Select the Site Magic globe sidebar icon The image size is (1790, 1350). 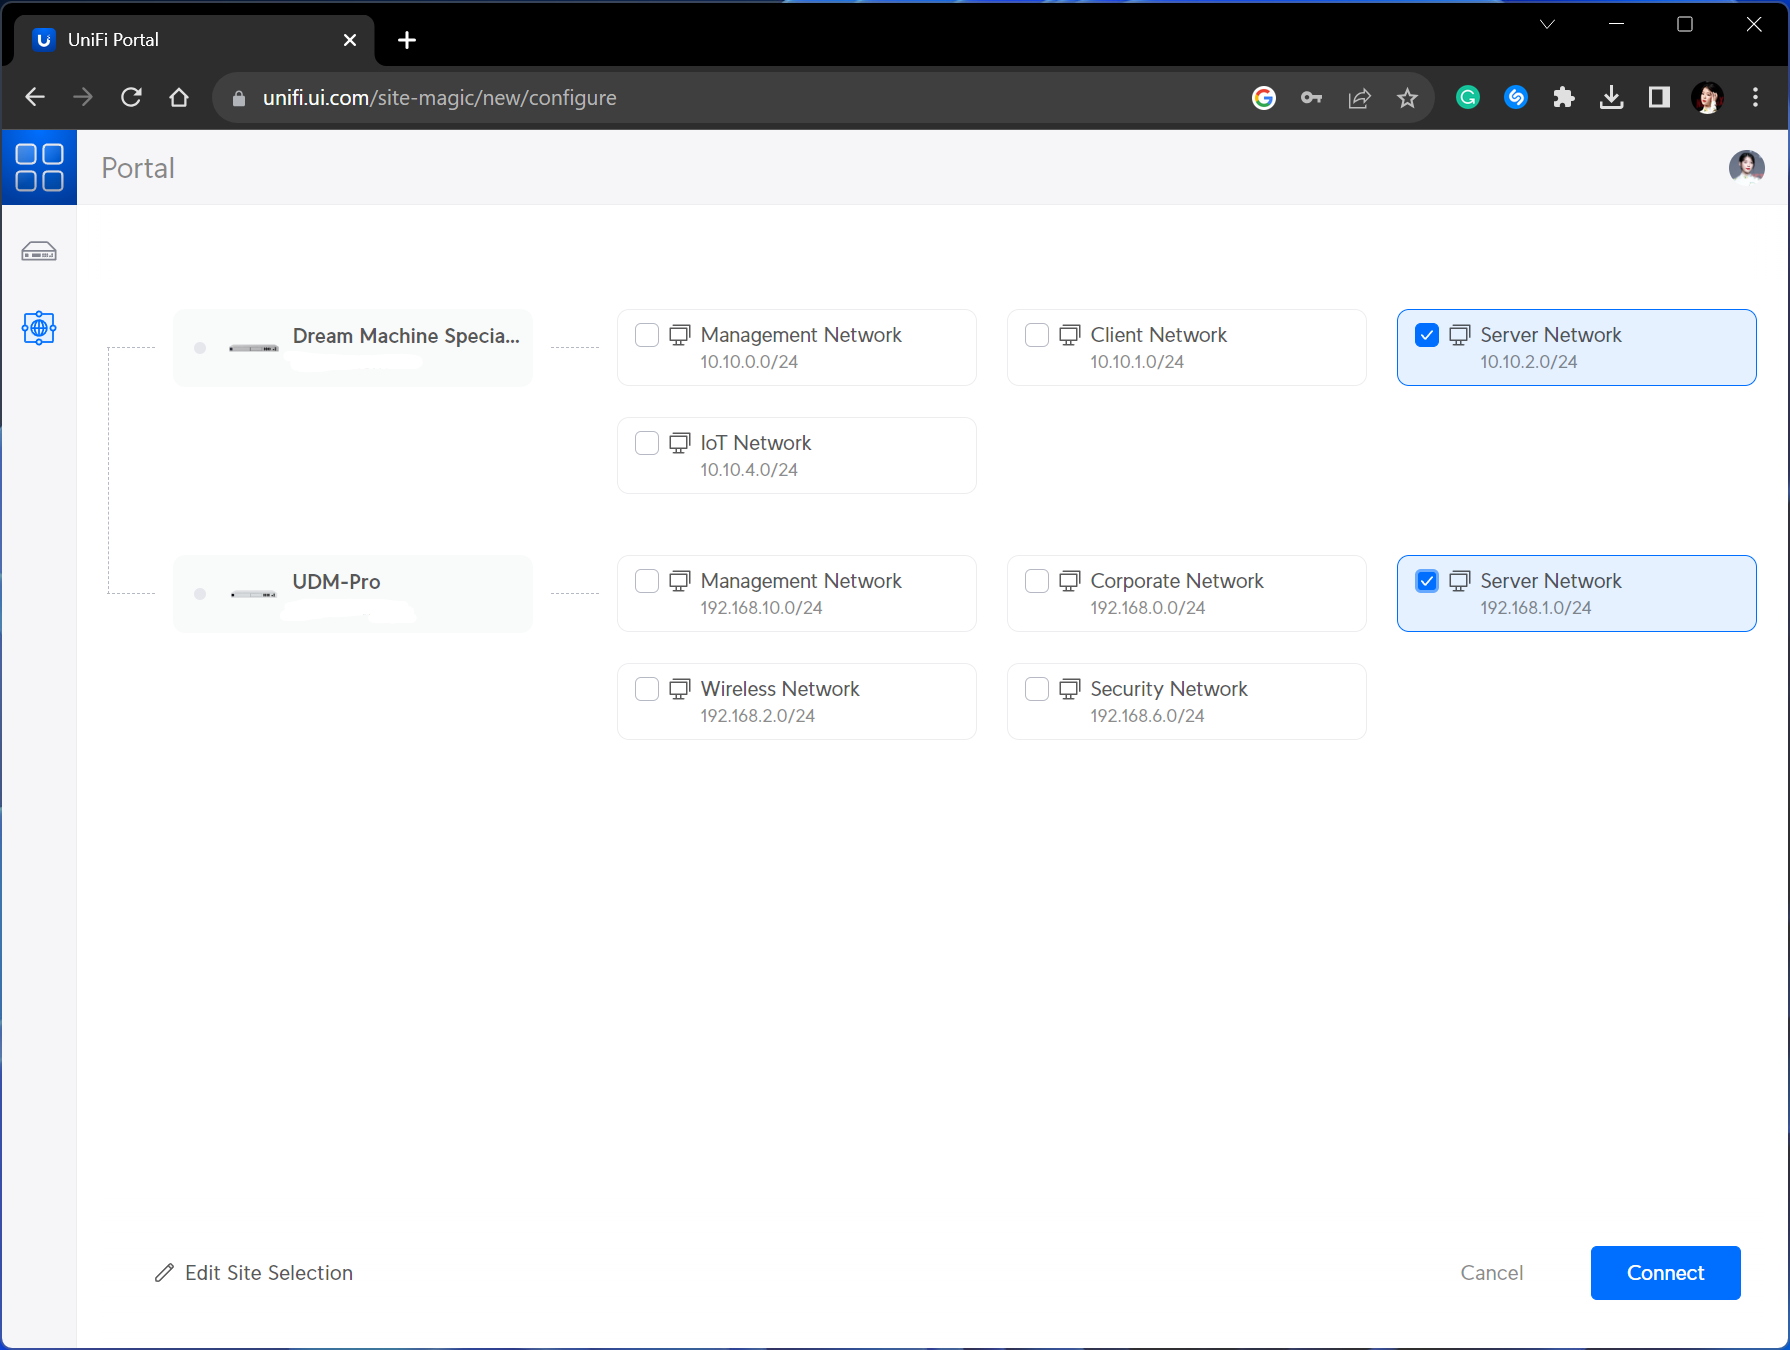tap(39, 327)
